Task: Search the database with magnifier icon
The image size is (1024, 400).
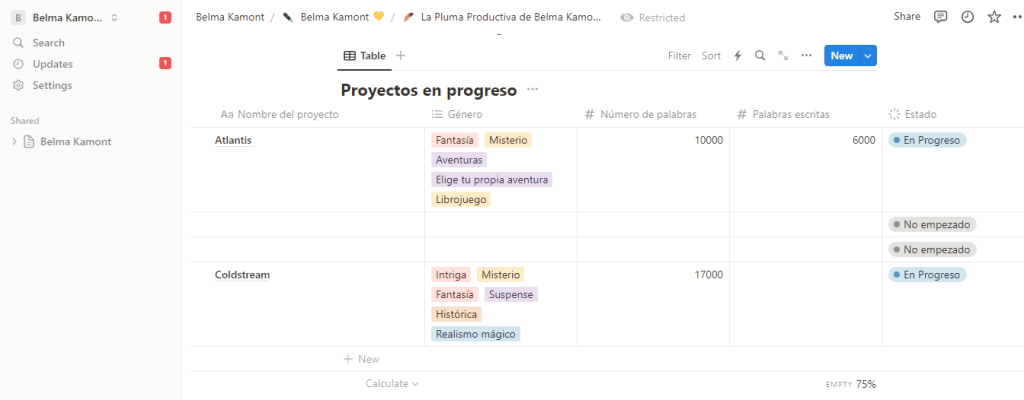Action: click(x=760, y=56)
